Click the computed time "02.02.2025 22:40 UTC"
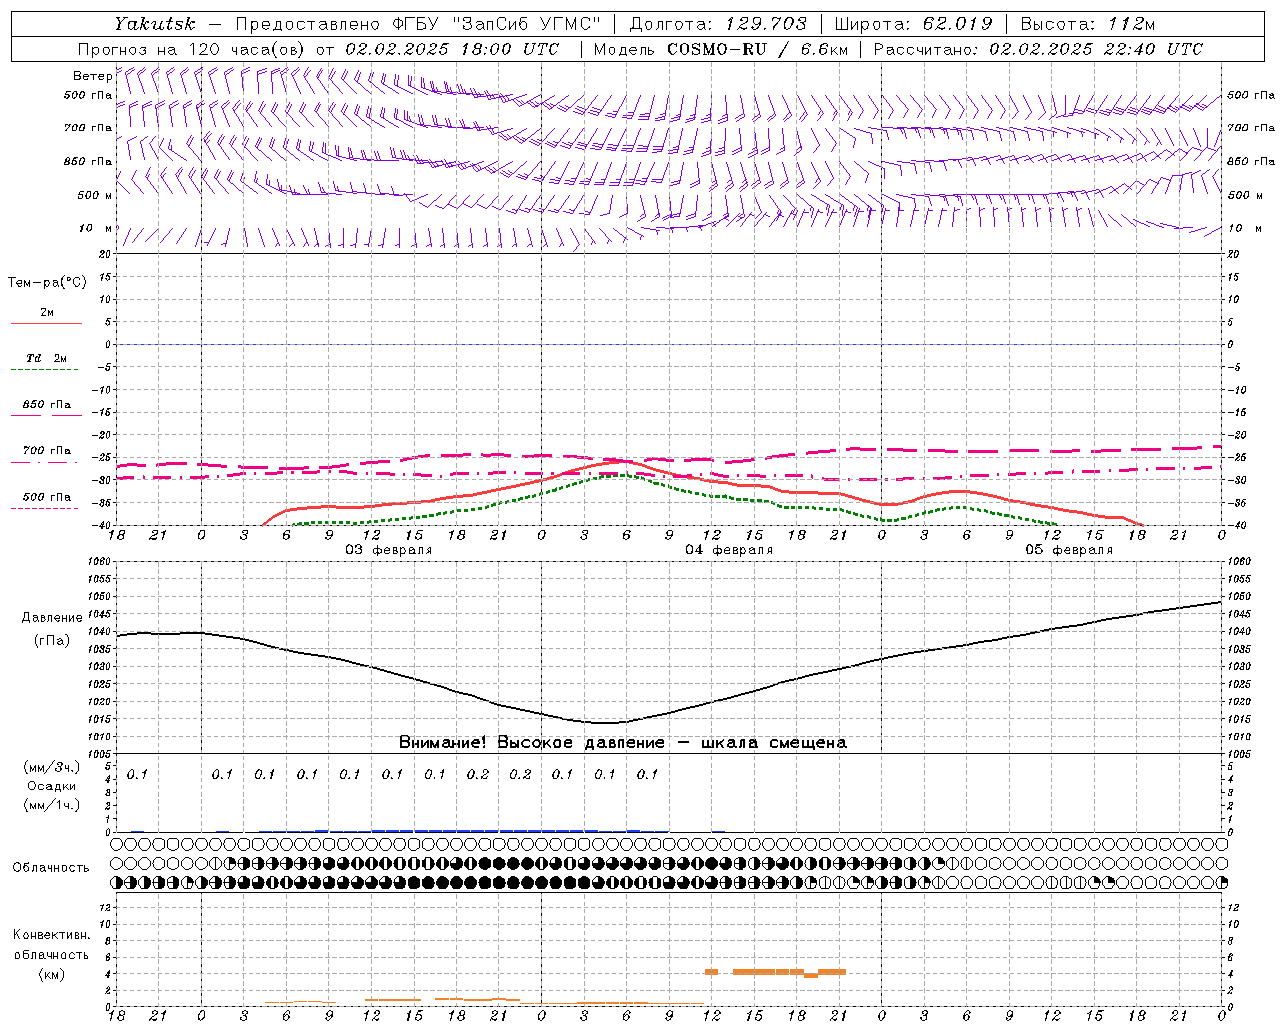The width and height of the screenshot is (1280, 1024). [1096, 49]
